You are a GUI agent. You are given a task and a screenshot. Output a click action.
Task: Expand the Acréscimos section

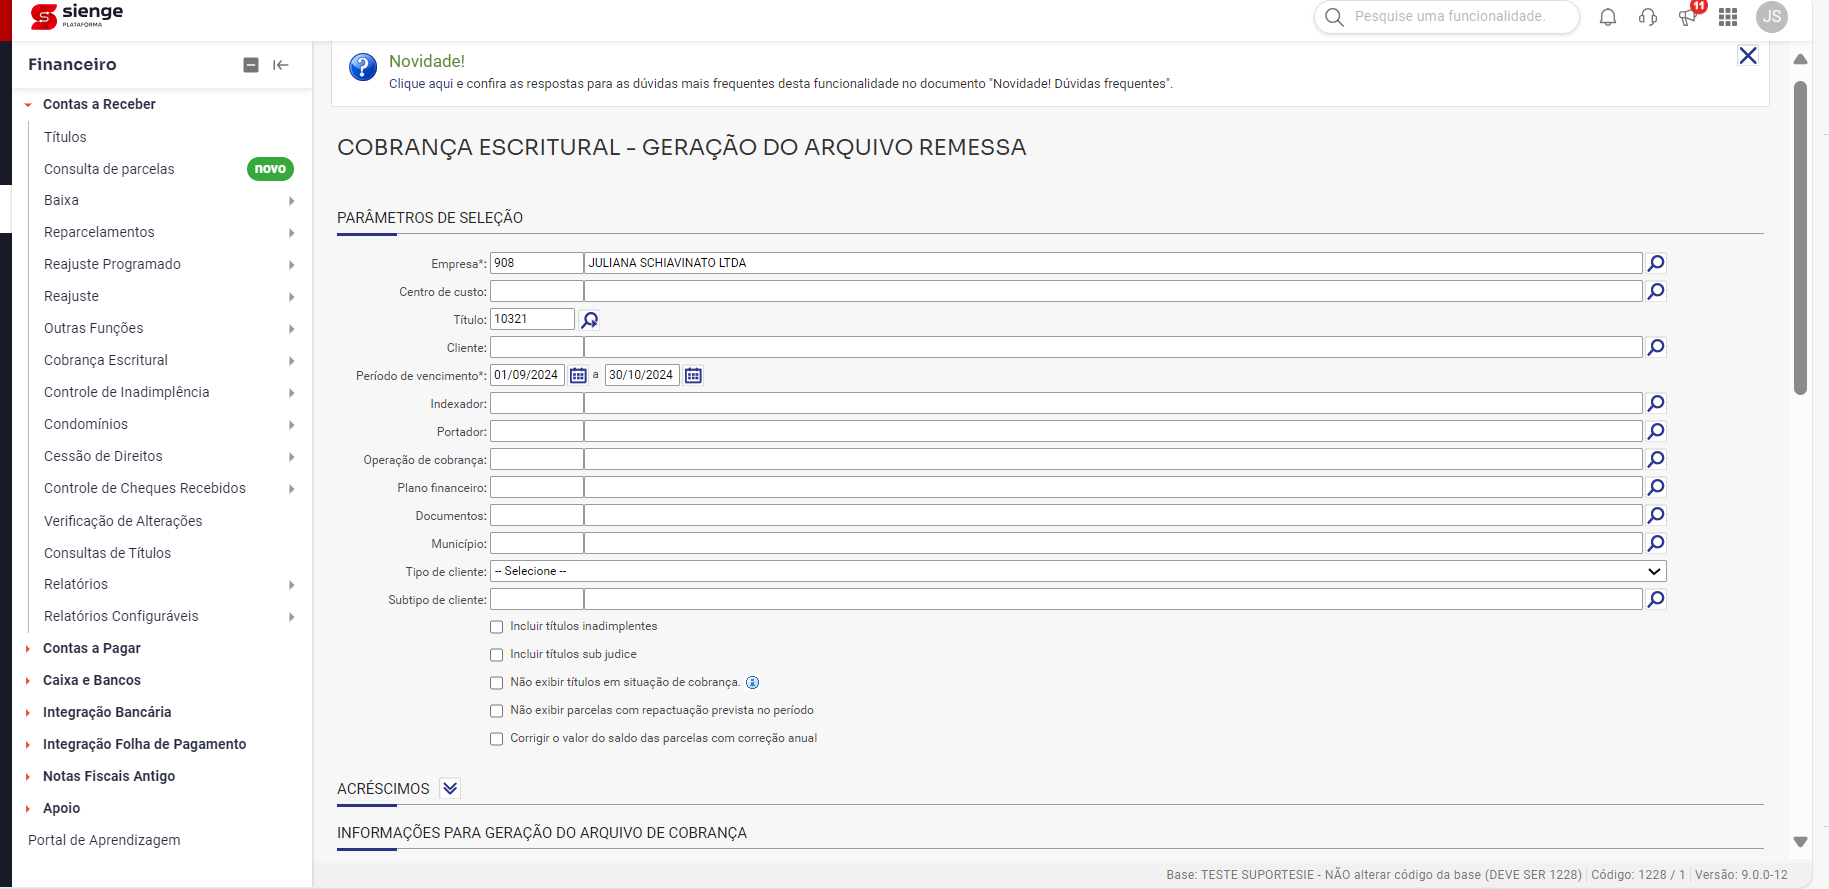[450, 788]
